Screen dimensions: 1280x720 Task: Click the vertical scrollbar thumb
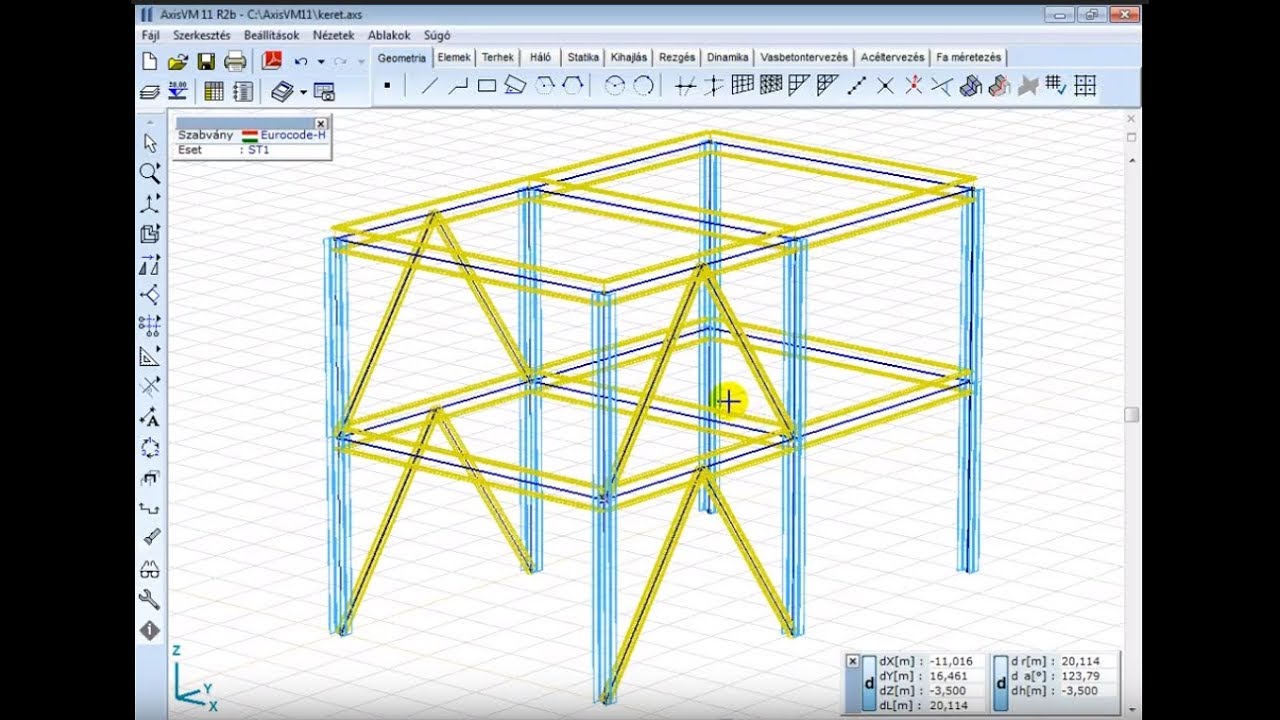pos(1131,414)
